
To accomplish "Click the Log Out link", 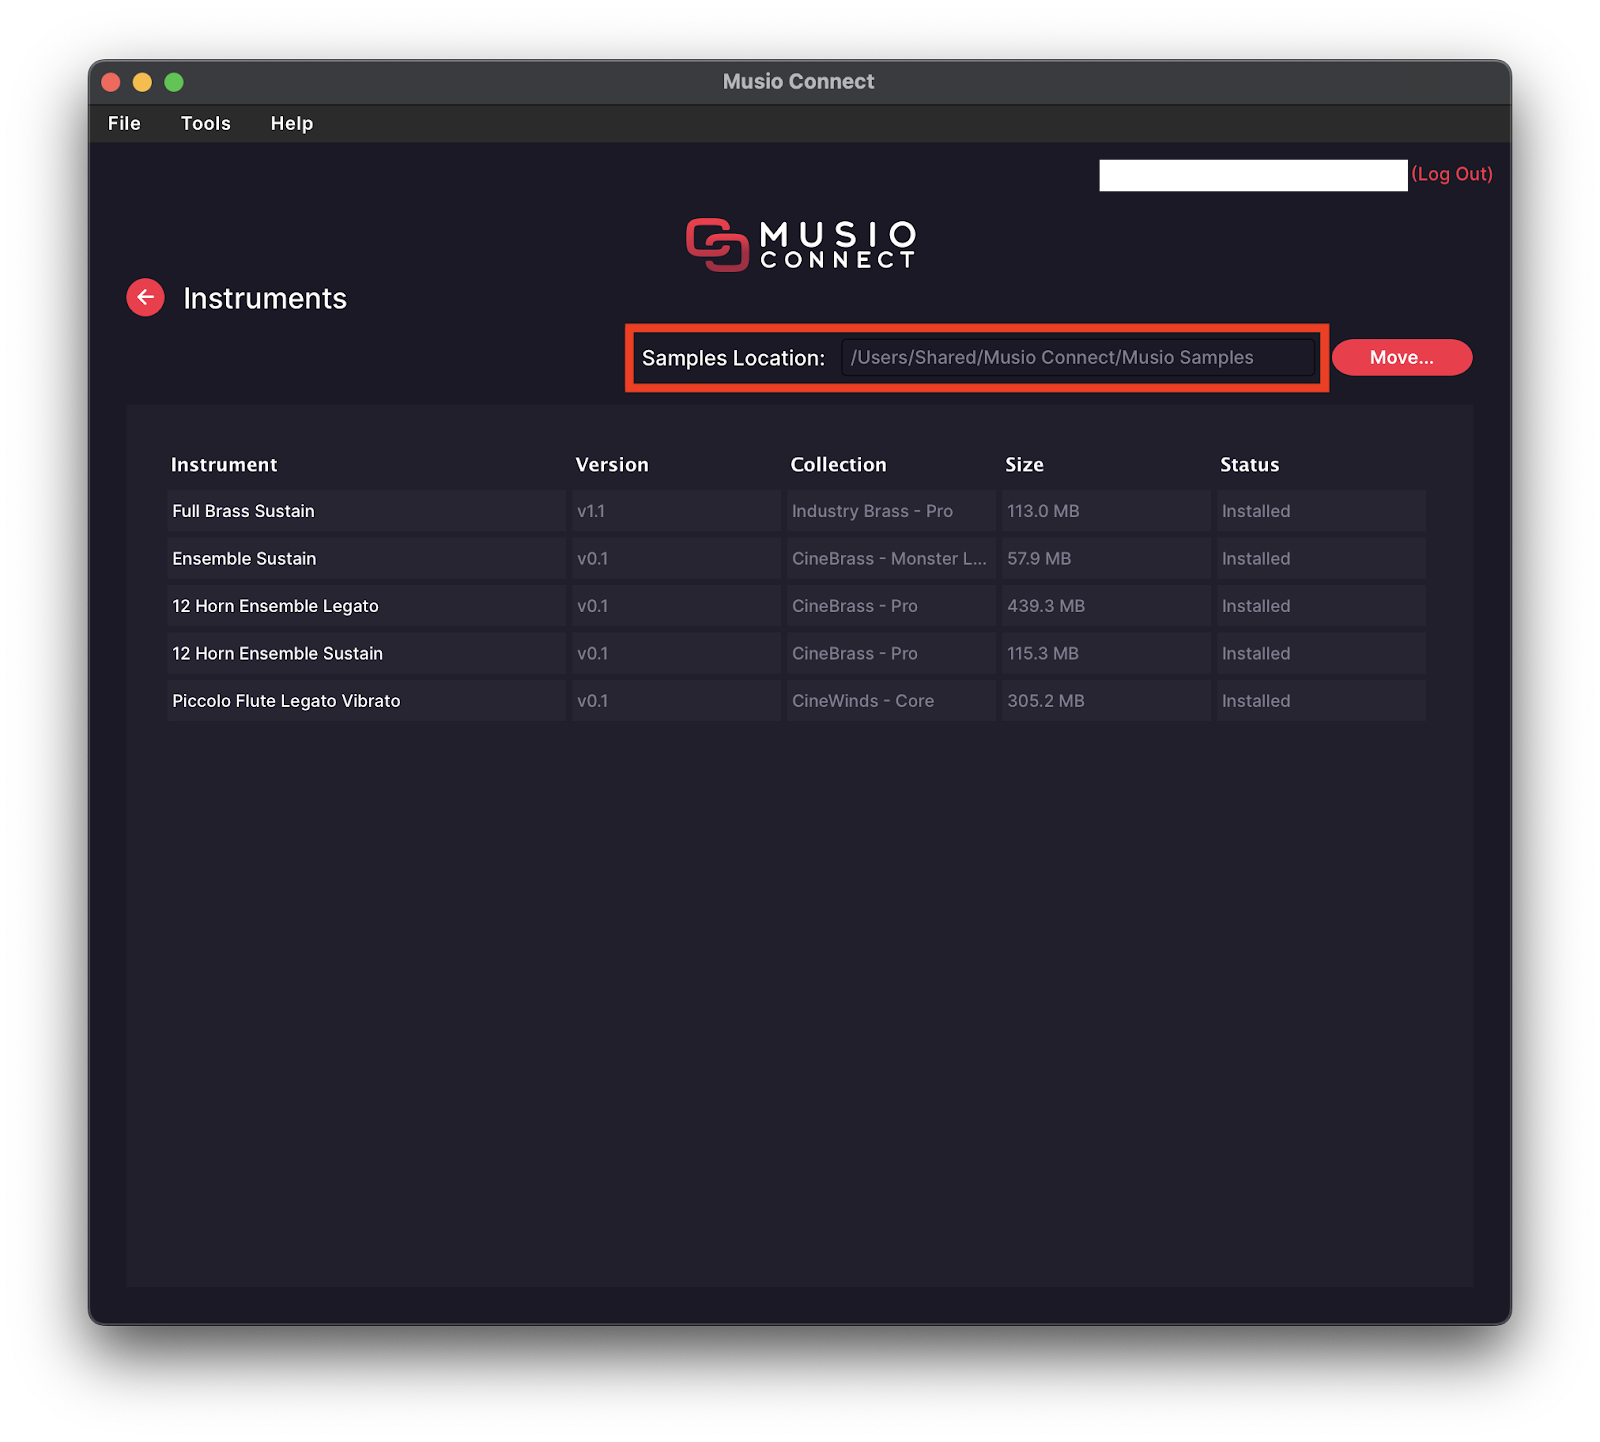I will pos(1452,174).
